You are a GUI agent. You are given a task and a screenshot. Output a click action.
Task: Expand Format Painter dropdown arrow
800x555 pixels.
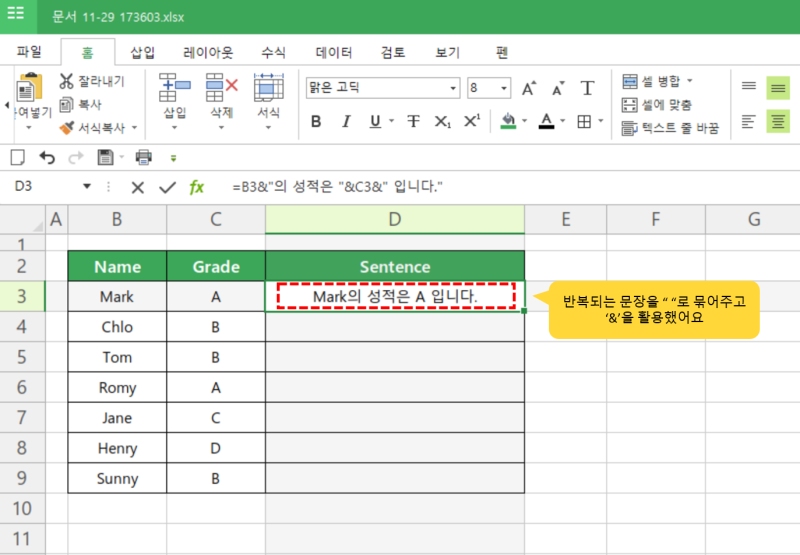click(134, 128)
